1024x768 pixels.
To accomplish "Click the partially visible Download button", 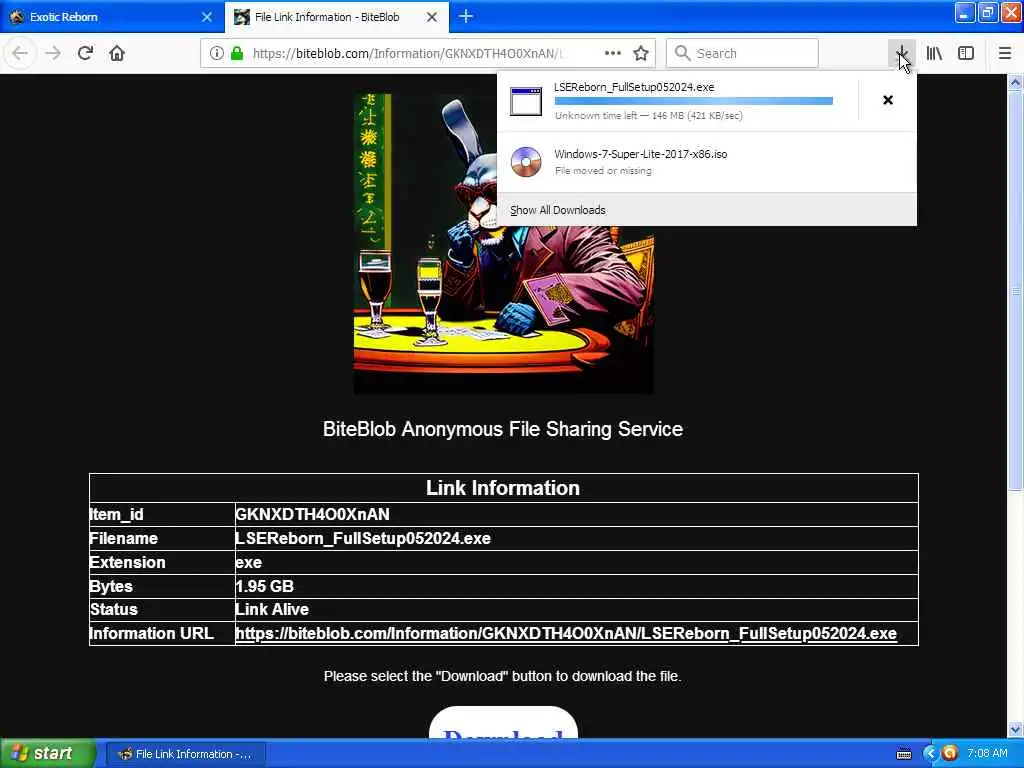I will (503, 723).
